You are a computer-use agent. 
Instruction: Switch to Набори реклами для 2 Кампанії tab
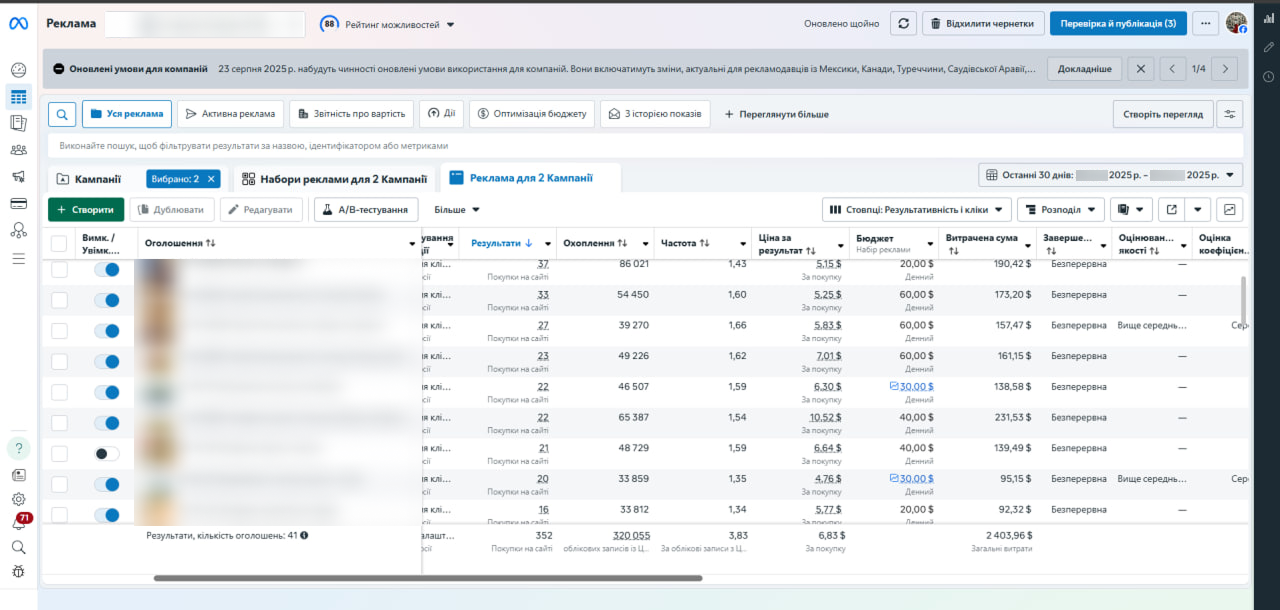[336, 179]
